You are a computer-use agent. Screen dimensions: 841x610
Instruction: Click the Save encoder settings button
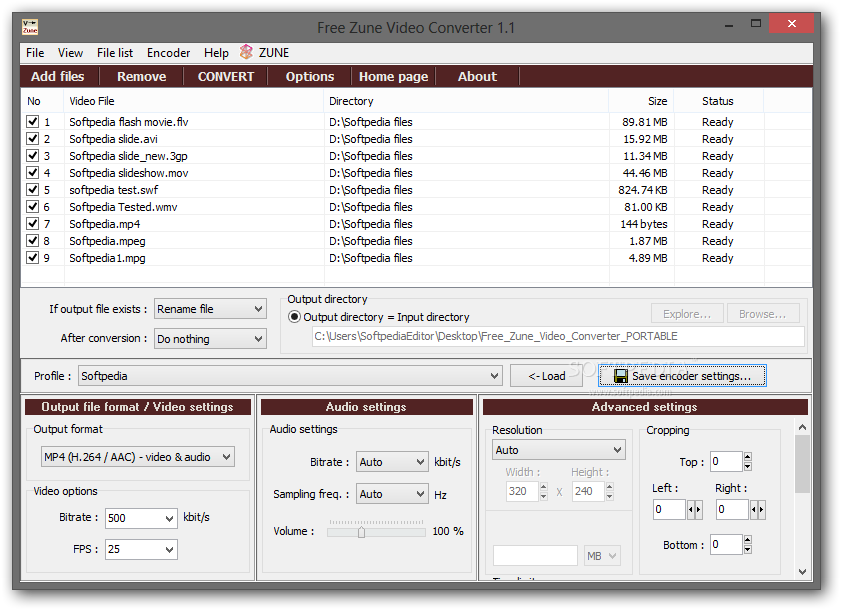[682, 376]
